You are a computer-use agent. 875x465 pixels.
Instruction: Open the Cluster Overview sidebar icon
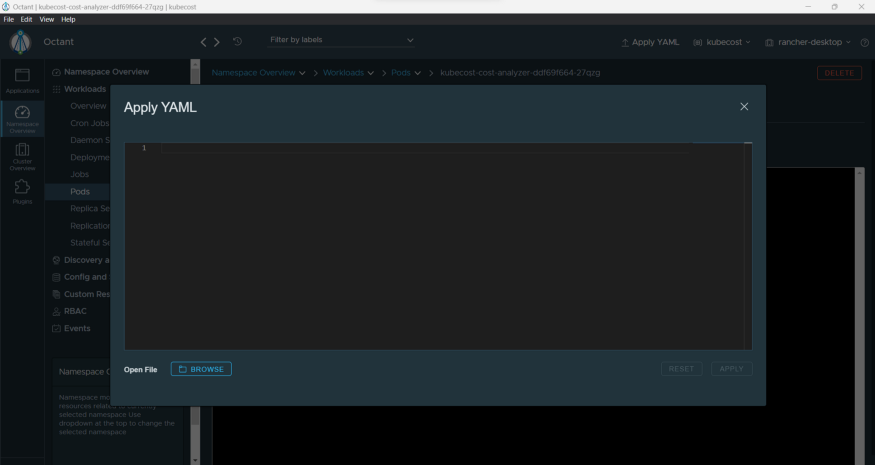coord(21,155)
